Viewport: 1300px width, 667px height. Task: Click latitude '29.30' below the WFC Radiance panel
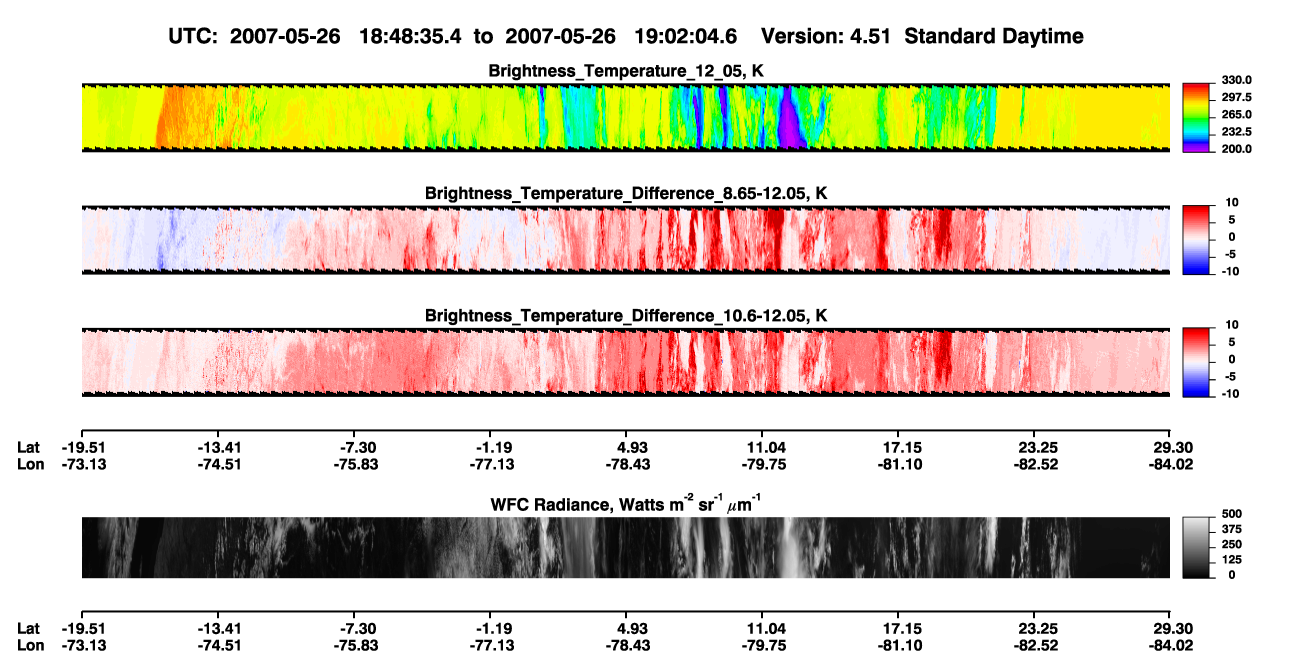tap(1173, 628)
